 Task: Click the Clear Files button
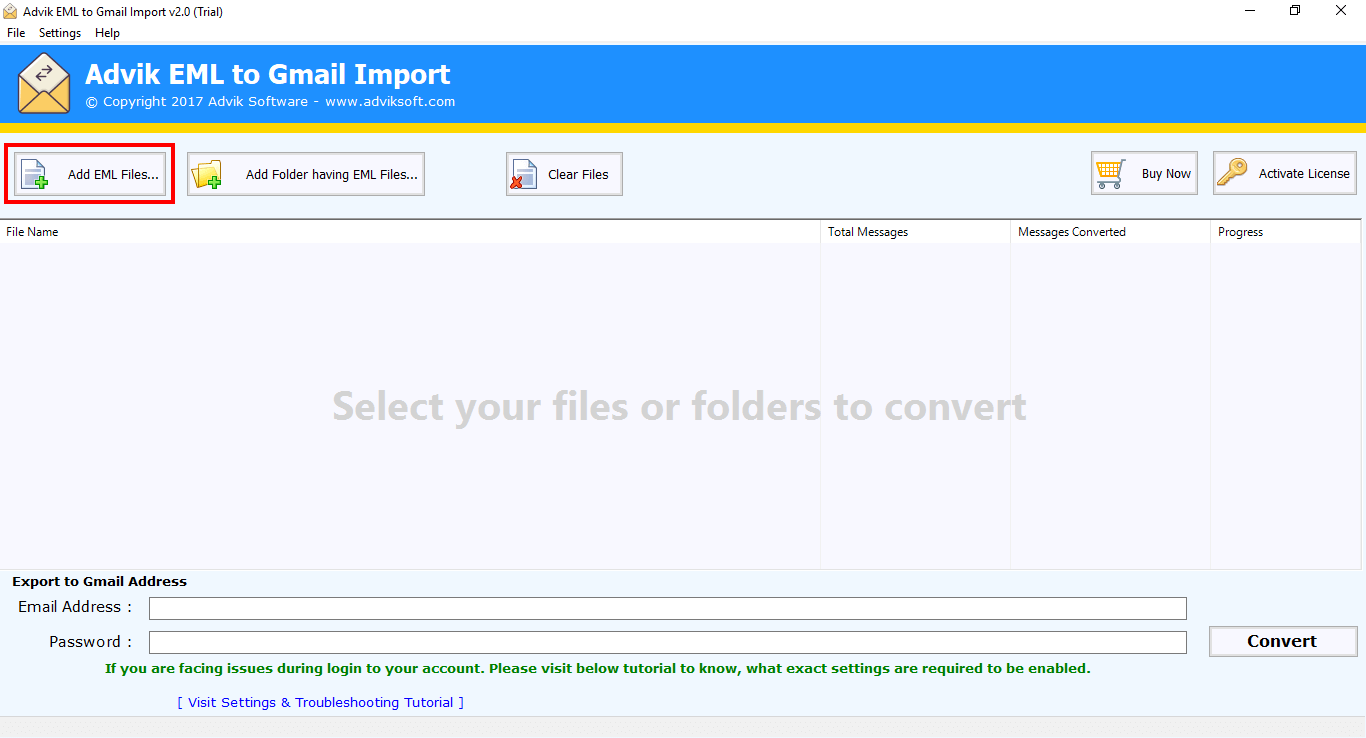click(x=564, y=174)
